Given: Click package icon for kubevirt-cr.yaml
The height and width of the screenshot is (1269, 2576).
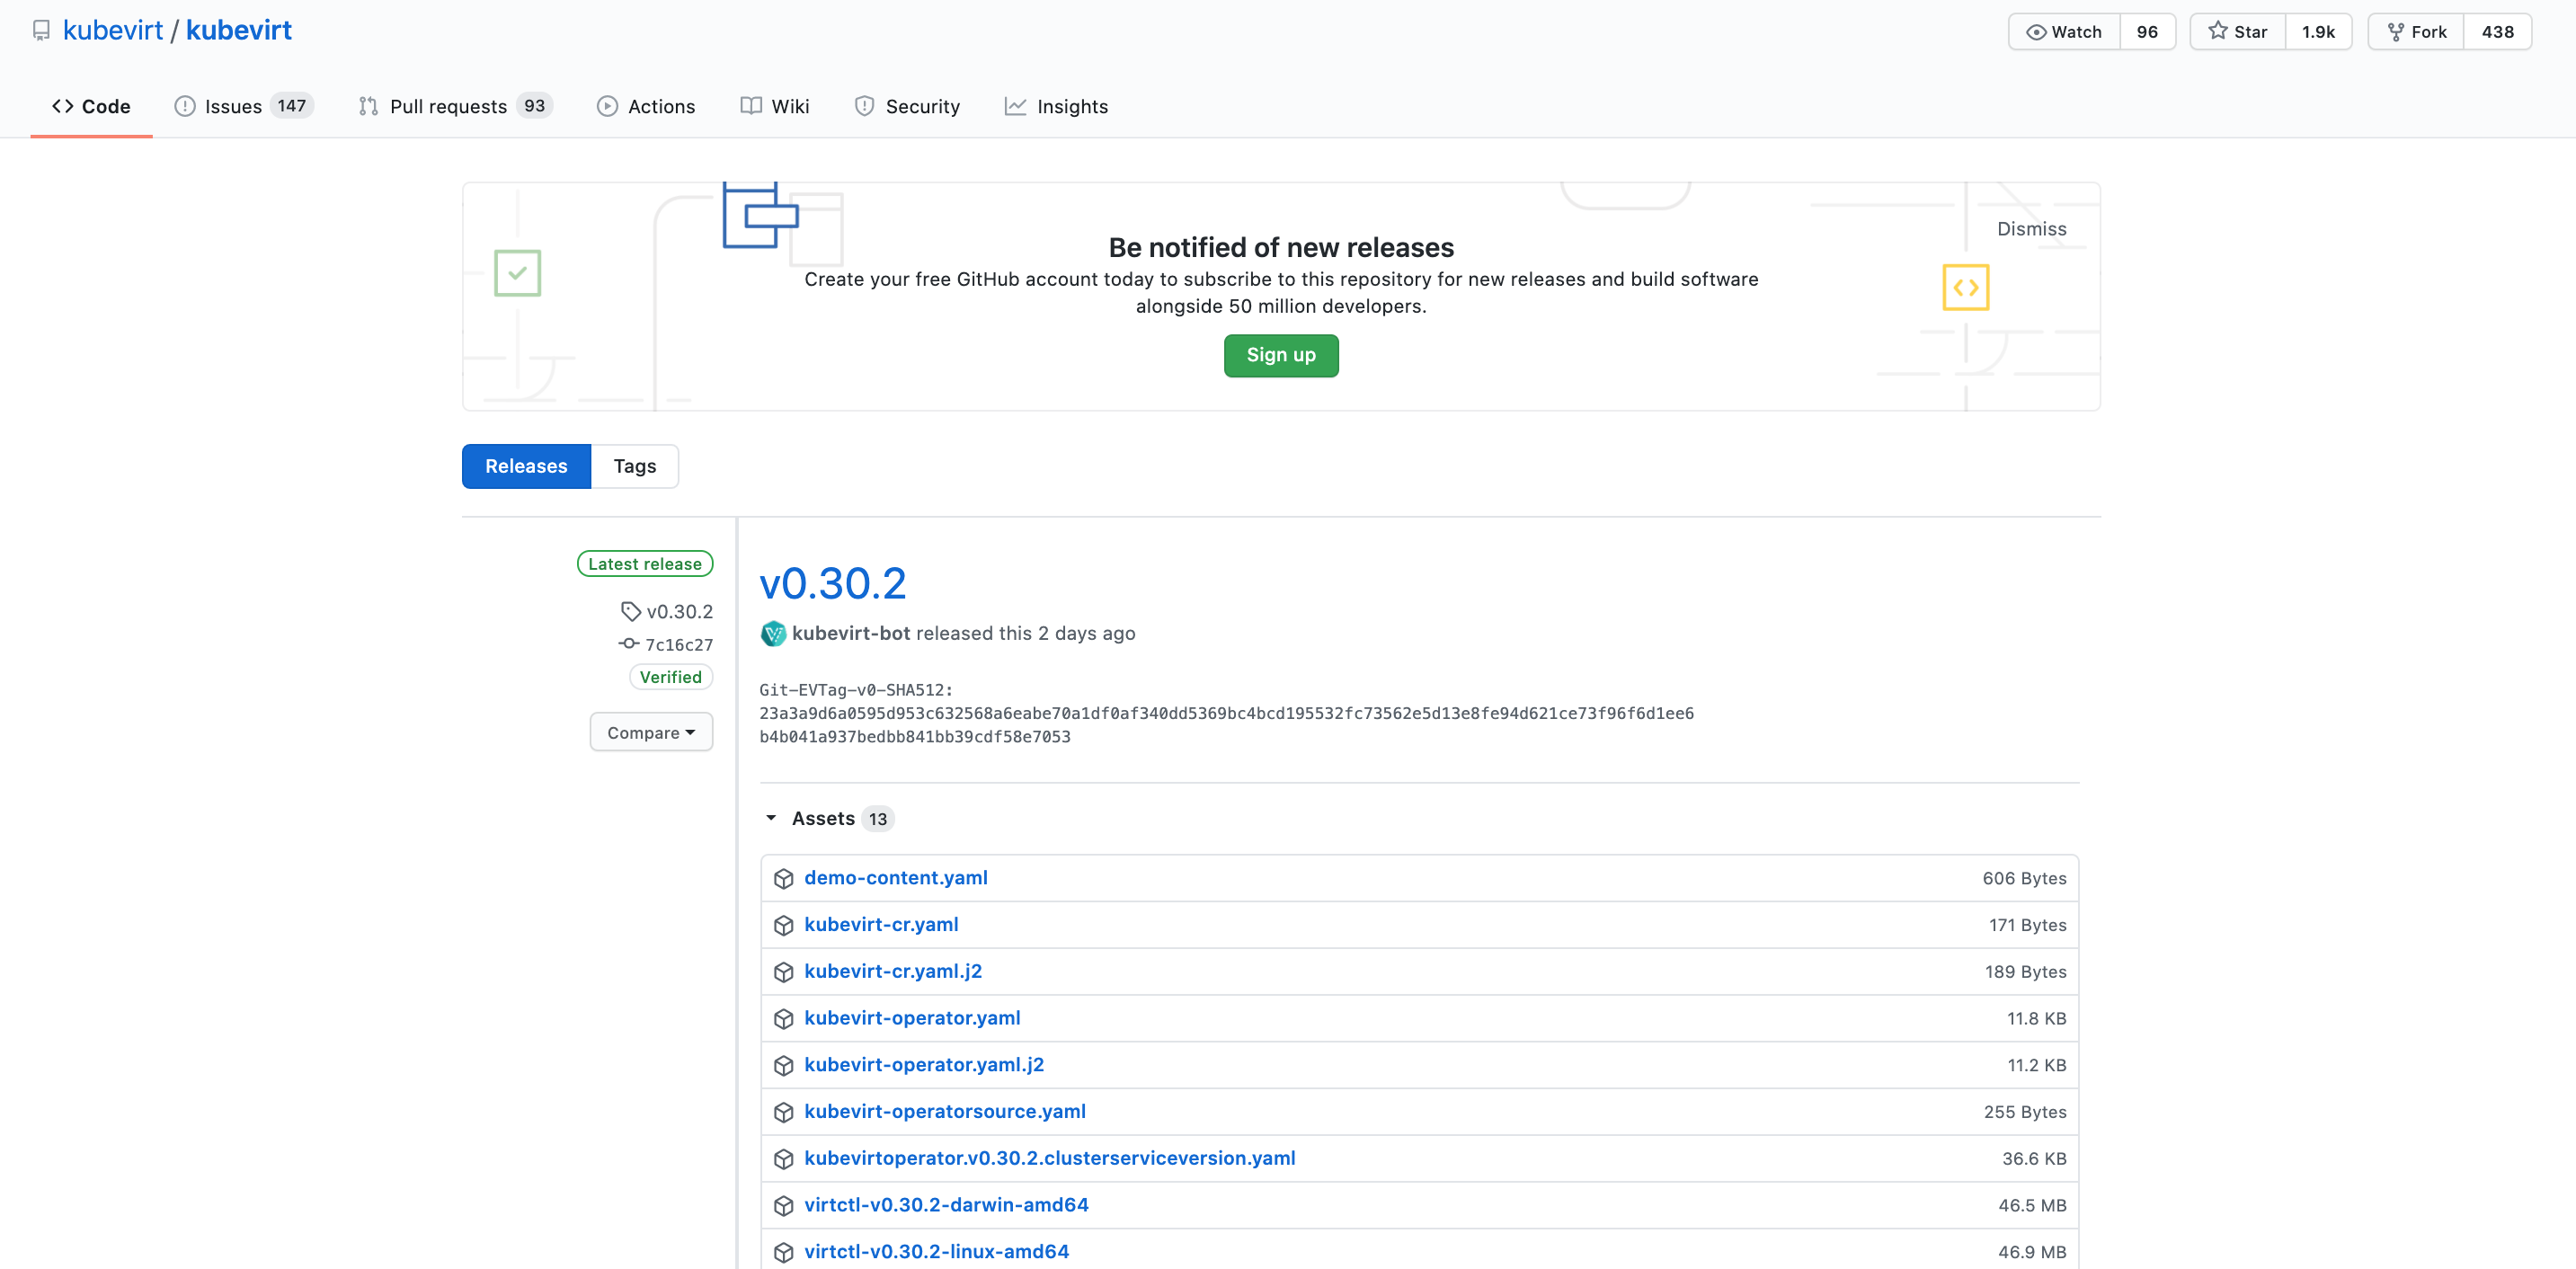Looking at the screenshot, I should pyautogui.click(x=784, y=925).
